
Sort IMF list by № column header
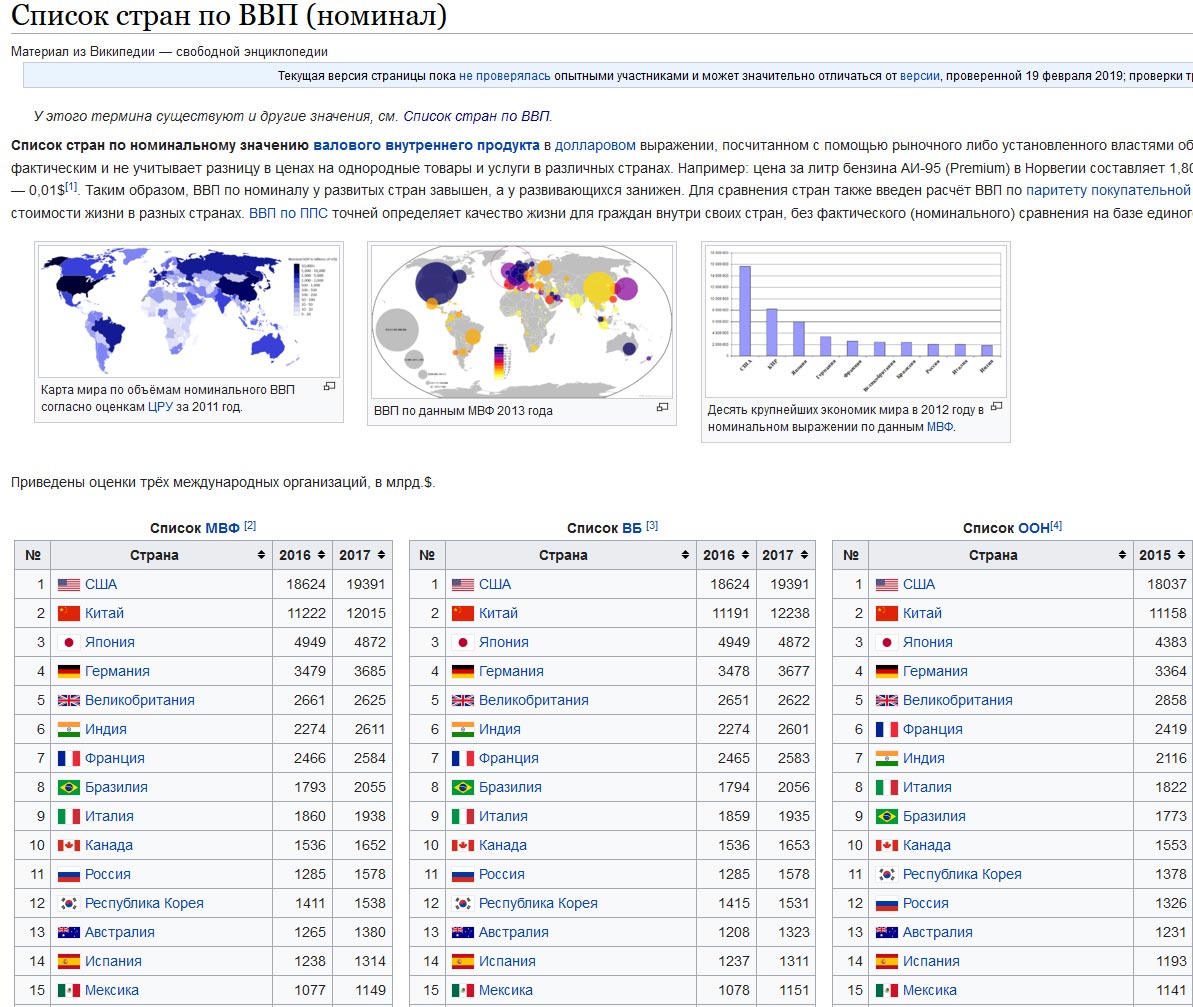click(33, 555)
